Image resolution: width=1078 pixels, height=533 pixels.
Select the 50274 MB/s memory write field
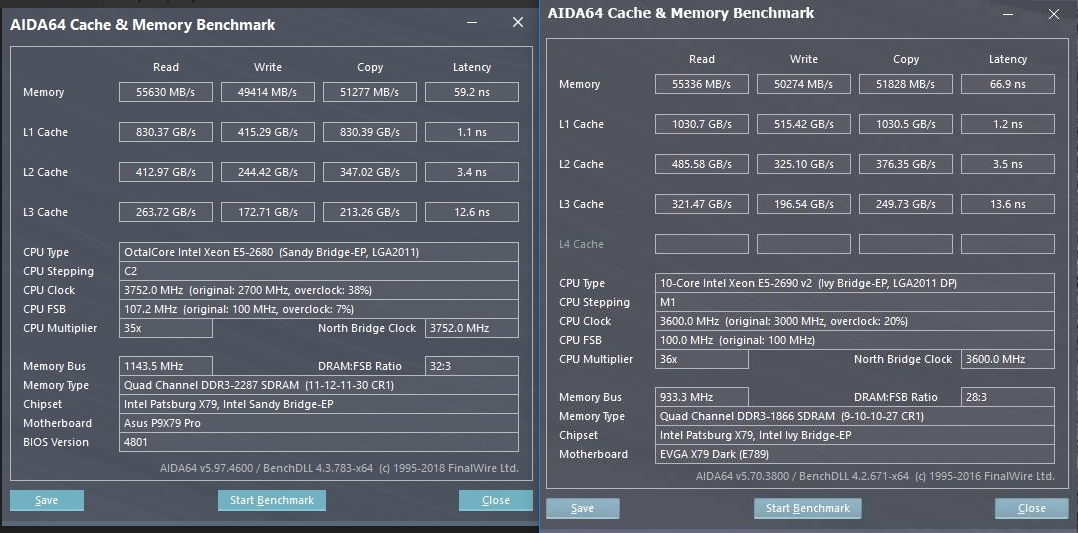(803, 84)
